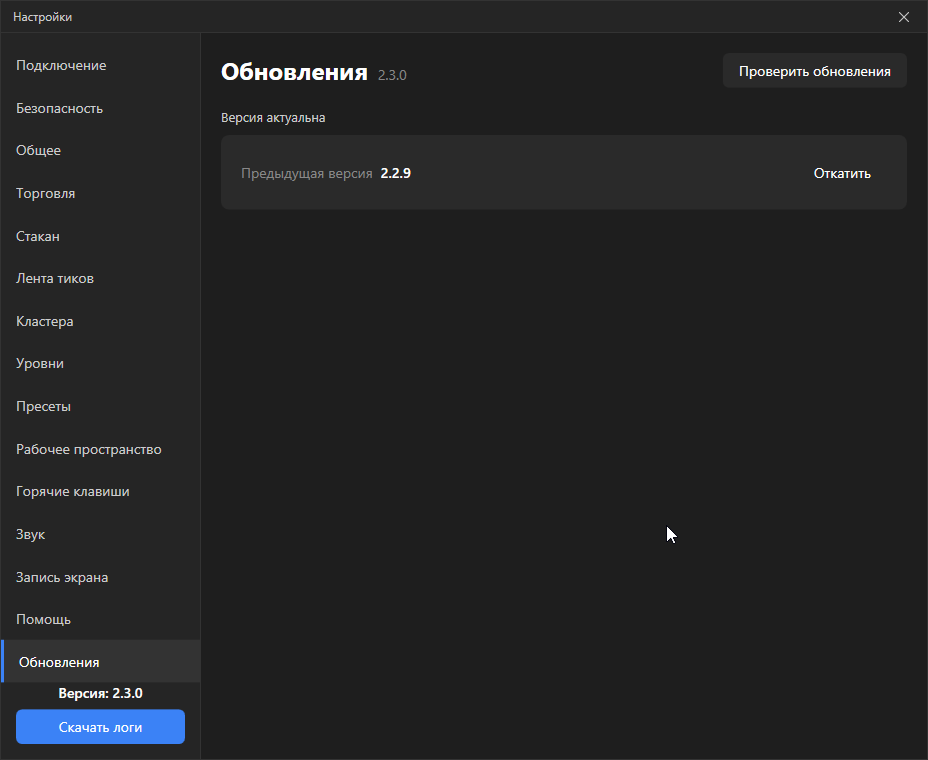This screenshot has width=928, height=760.
Task: Select the Обновления sidebar item
Action: (101, 662)
